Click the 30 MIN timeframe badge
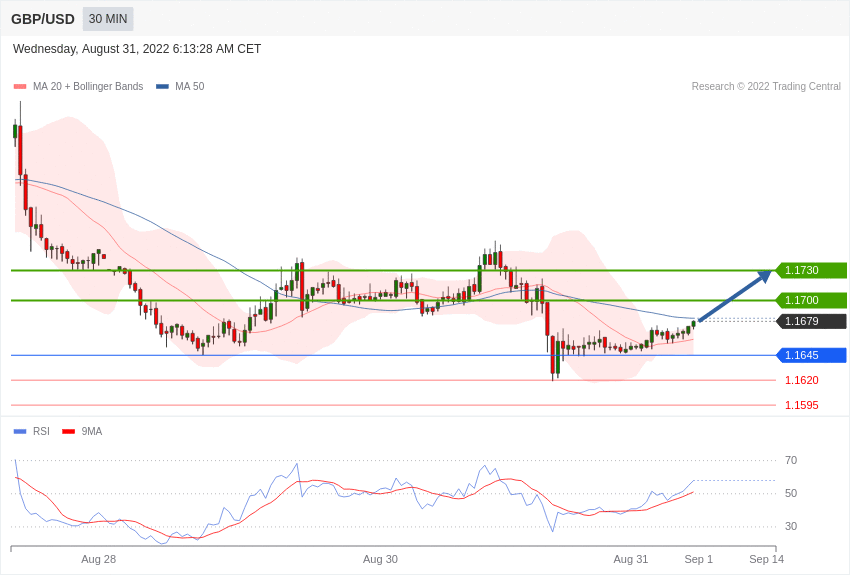This screenshot has width=850, height=576. click(x=108, y=19)
